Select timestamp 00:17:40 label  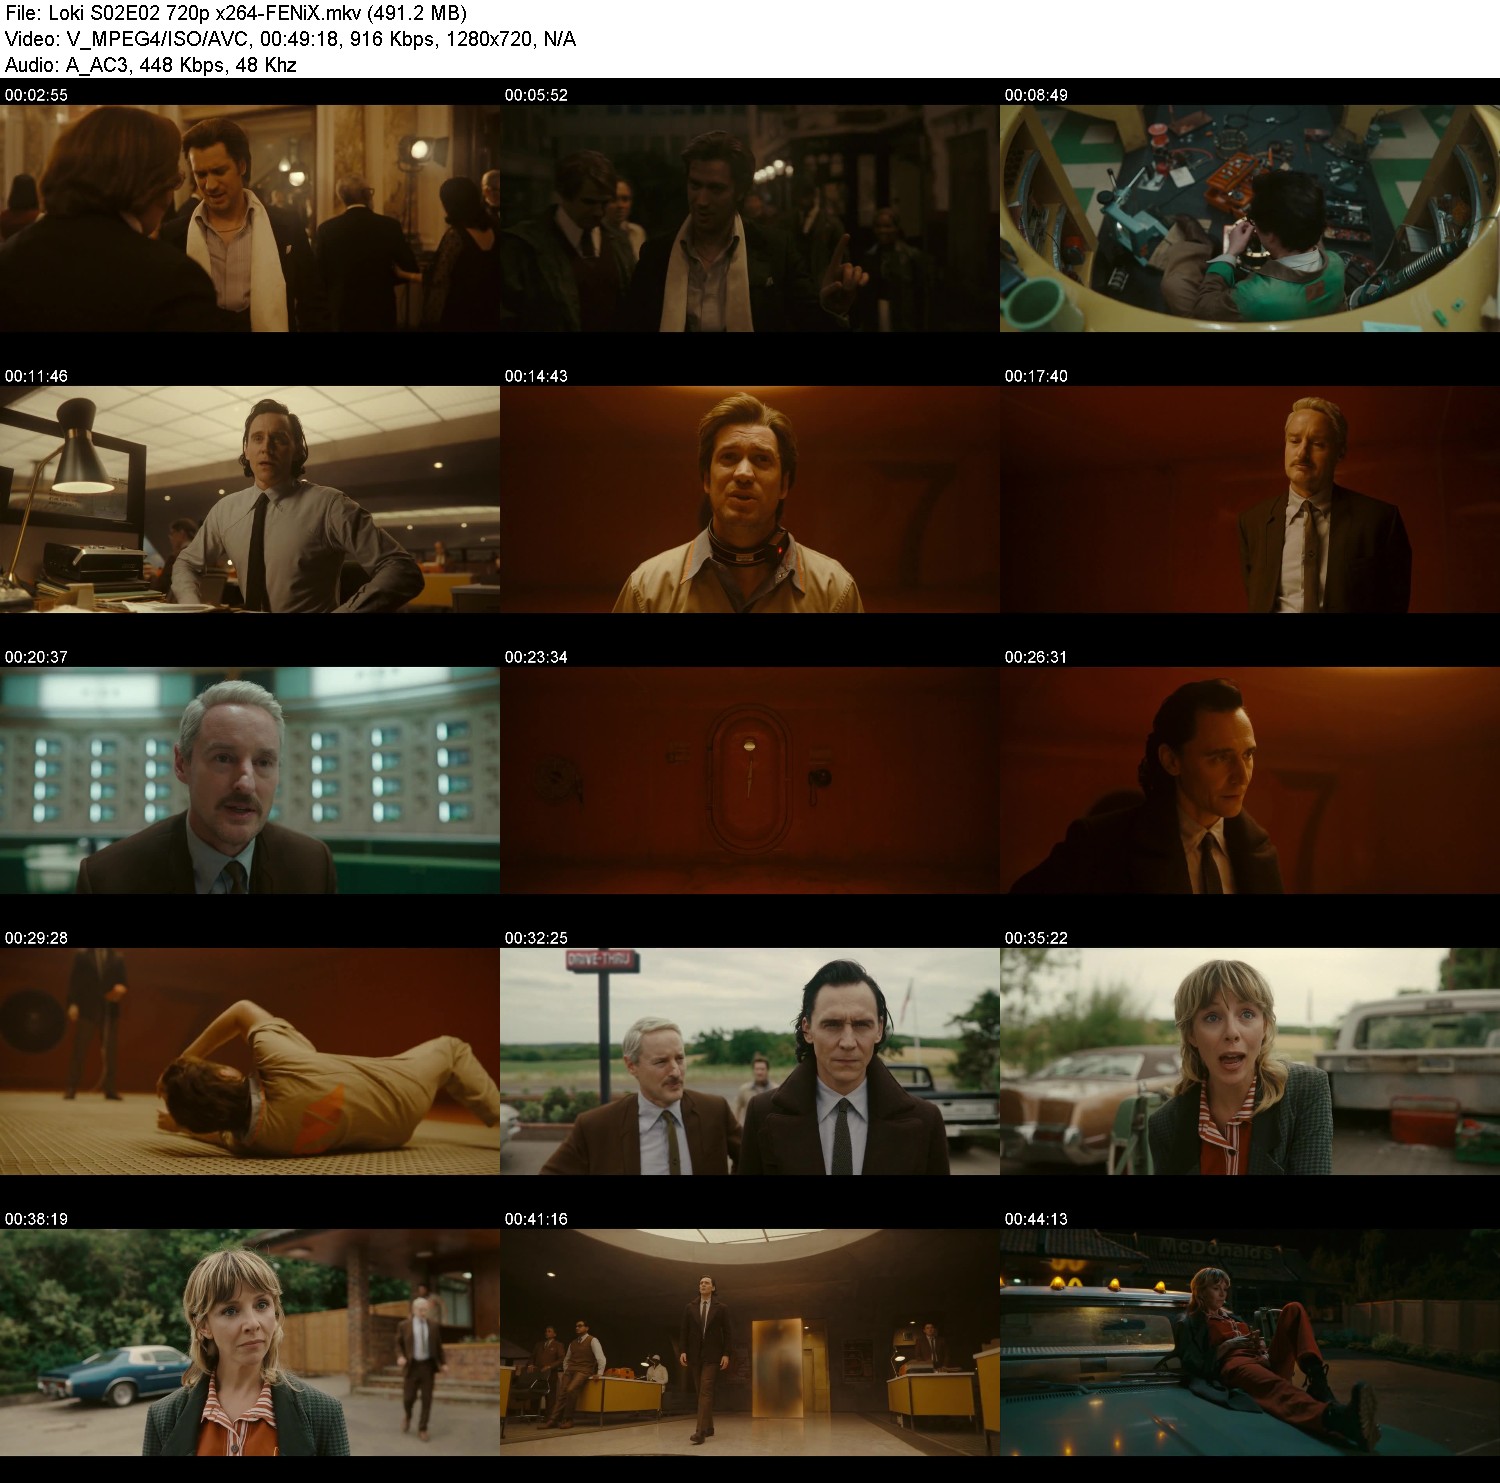[1036, 376]
